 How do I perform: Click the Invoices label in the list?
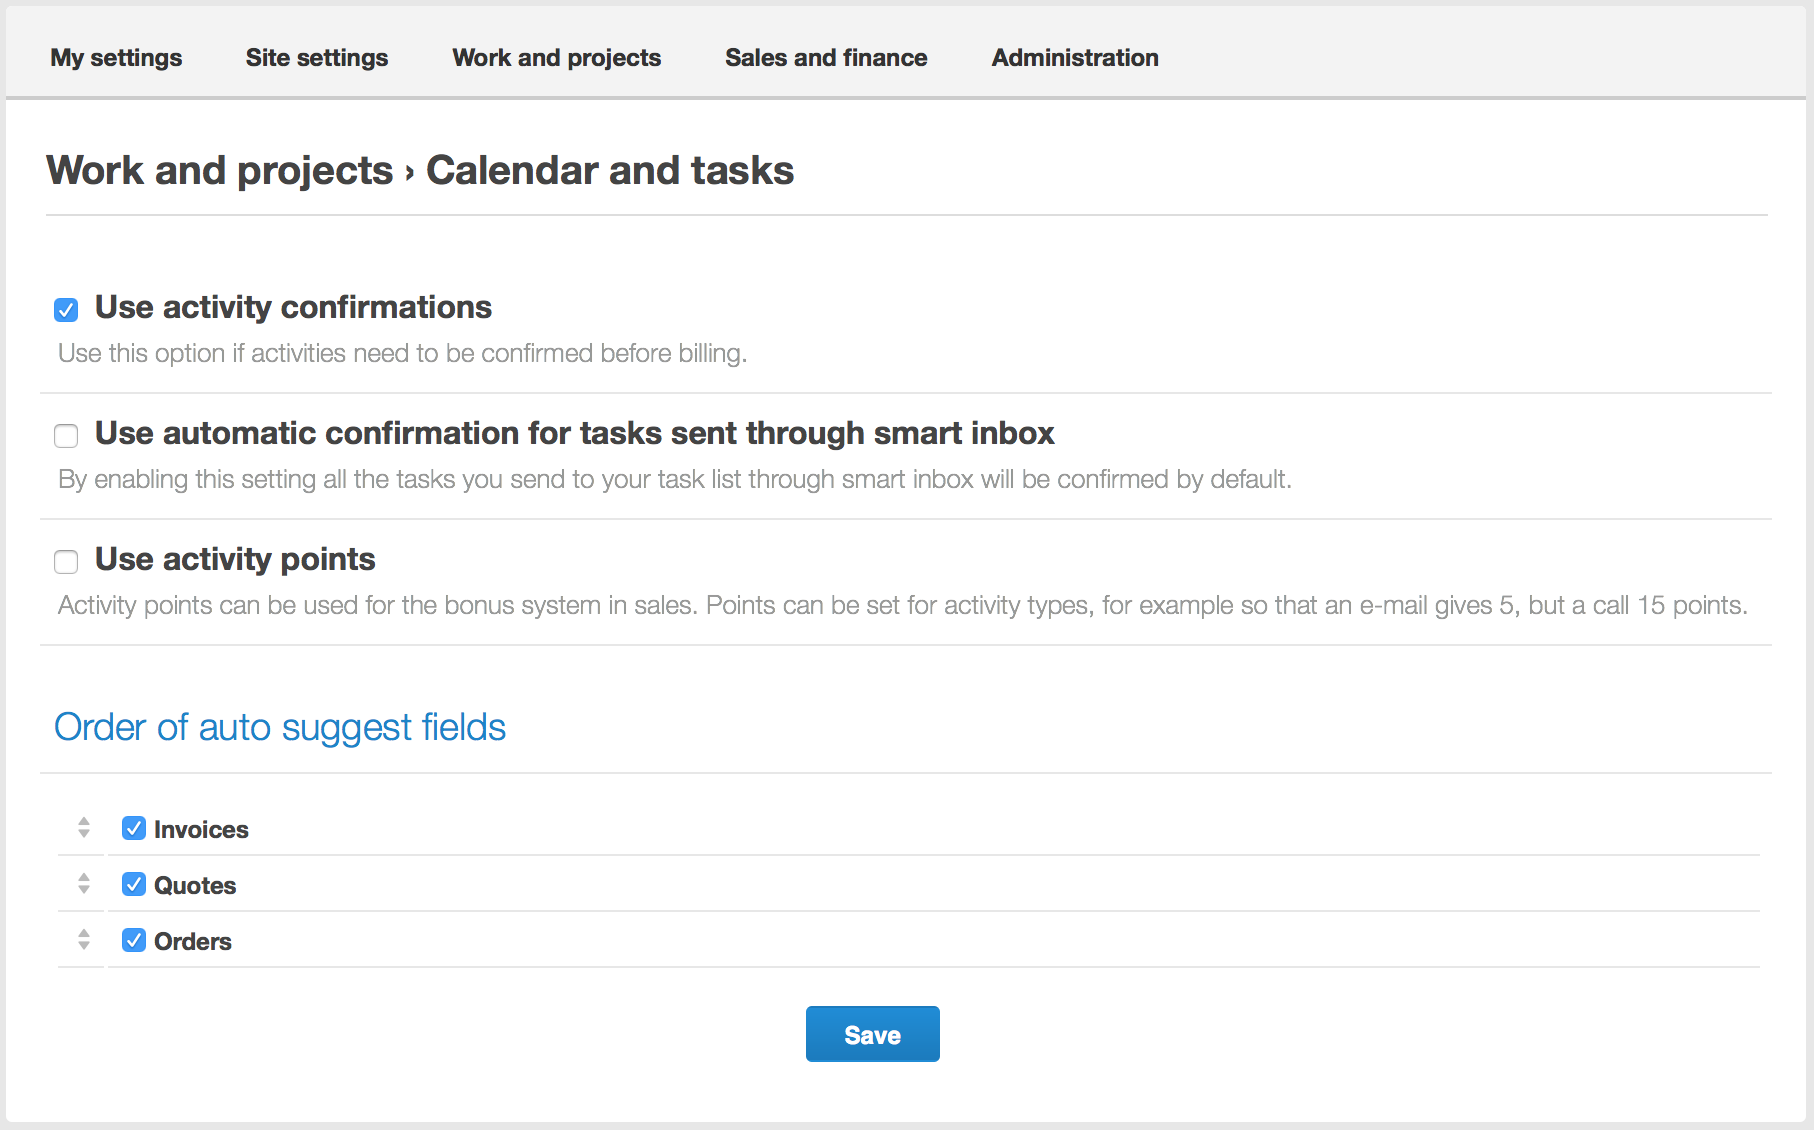201,830
